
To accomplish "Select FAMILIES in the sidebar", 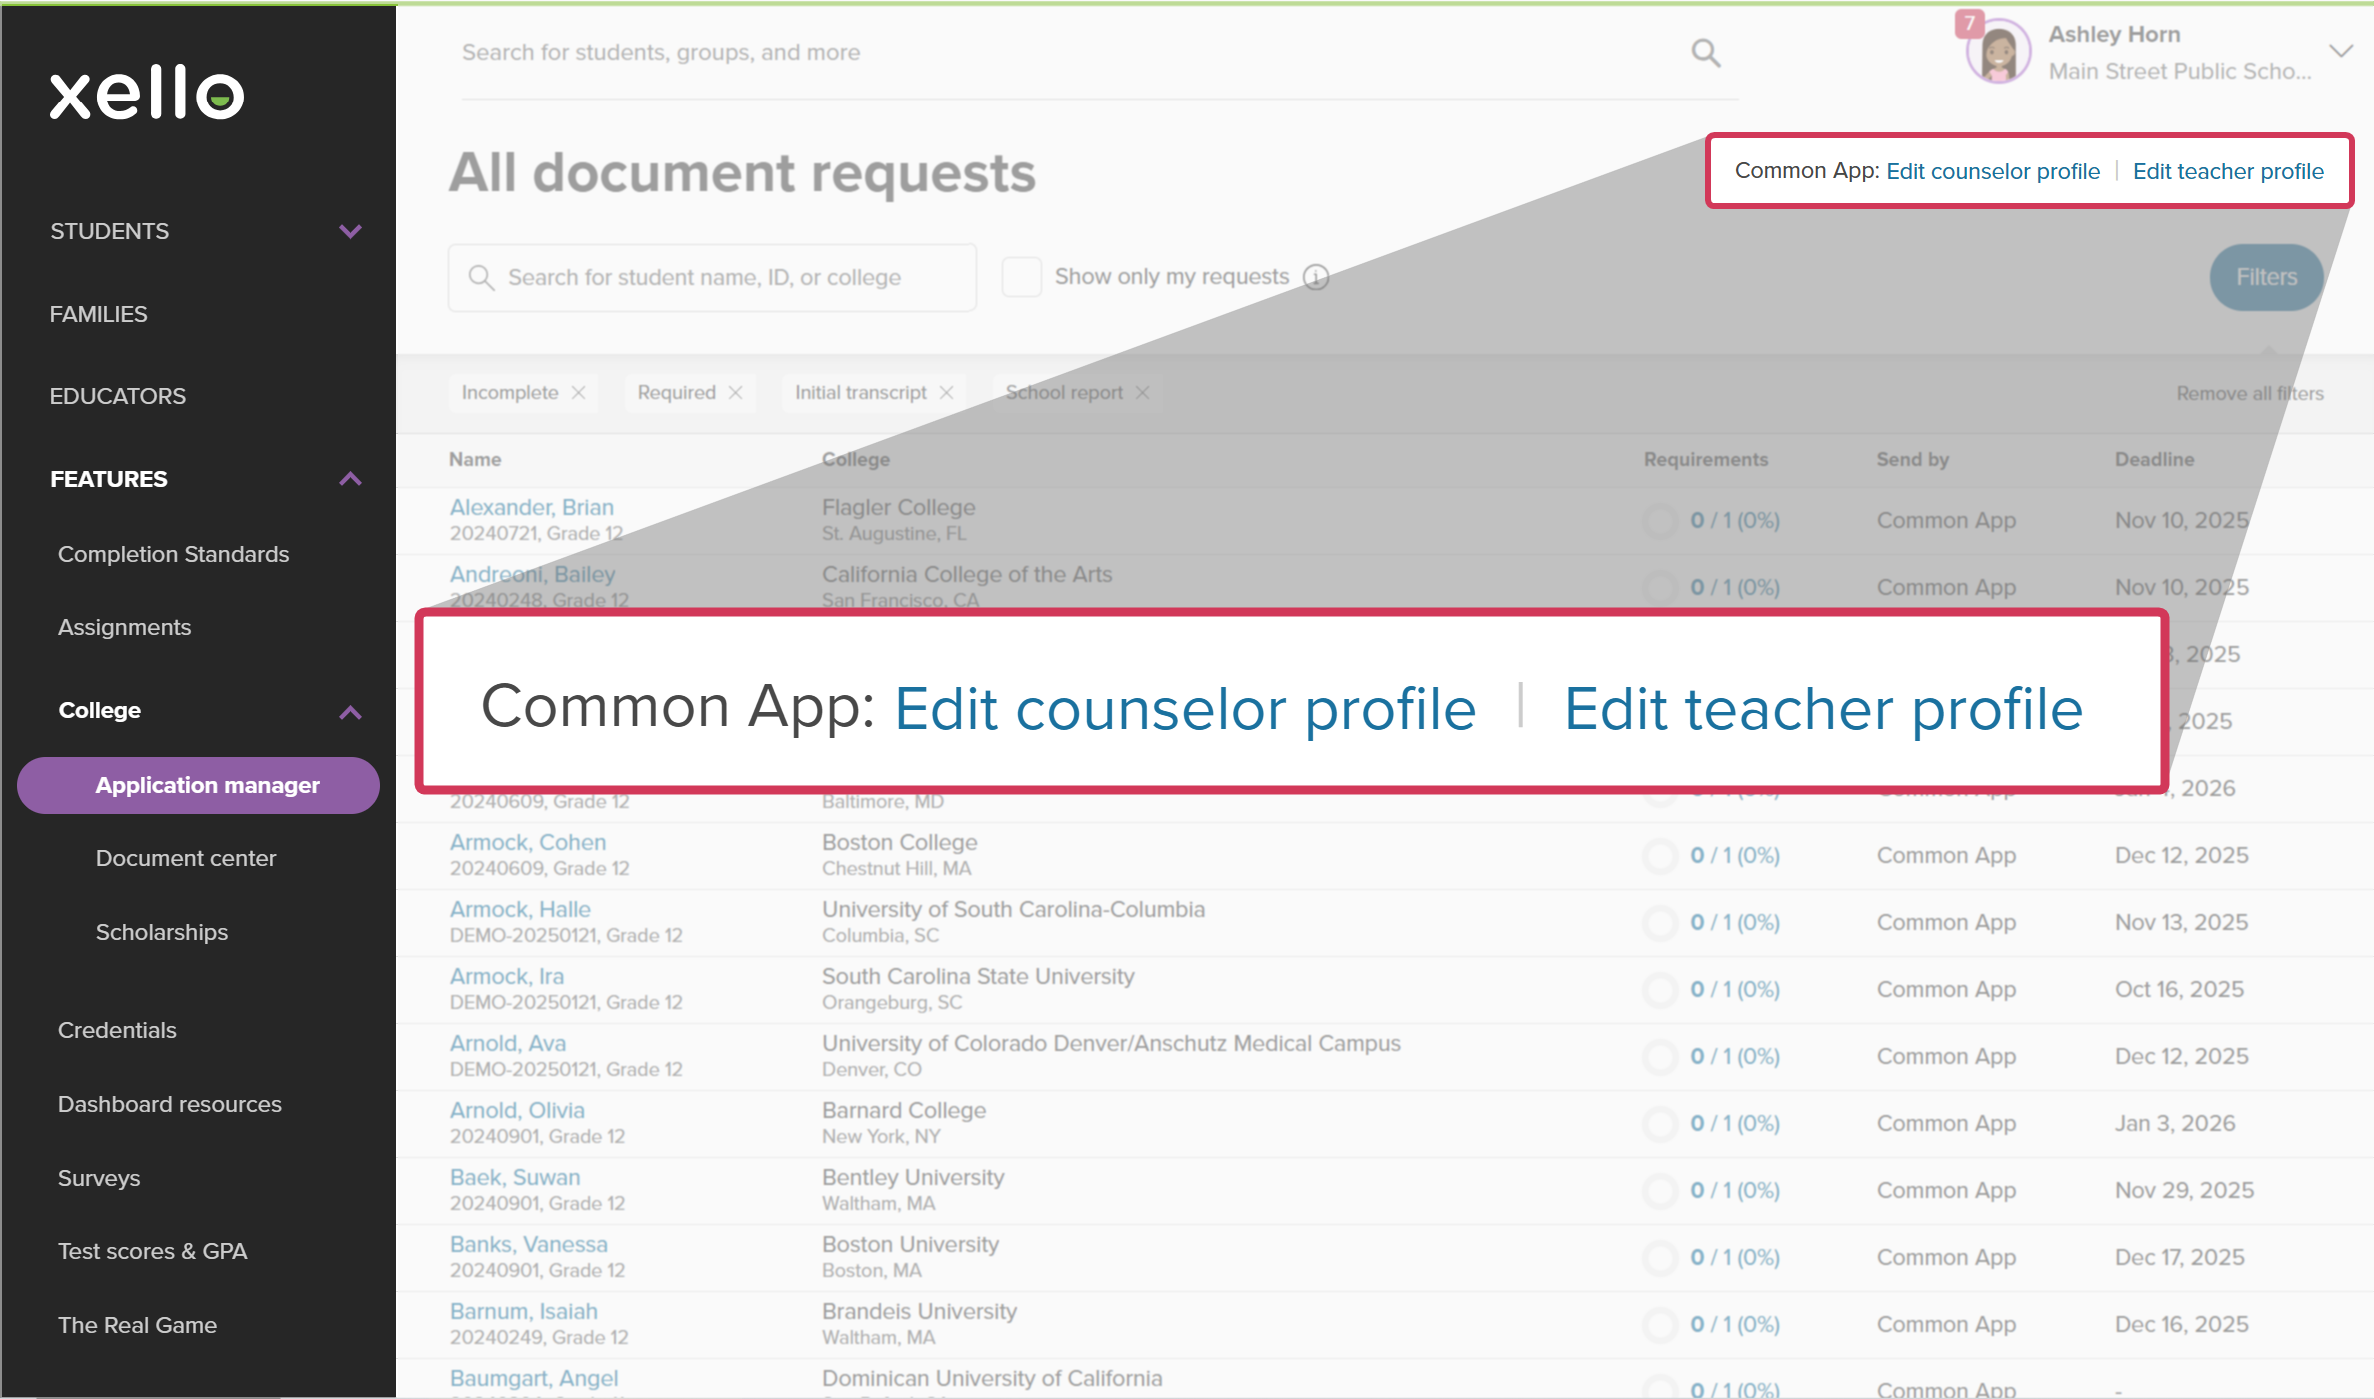I will tap(98, 313).
